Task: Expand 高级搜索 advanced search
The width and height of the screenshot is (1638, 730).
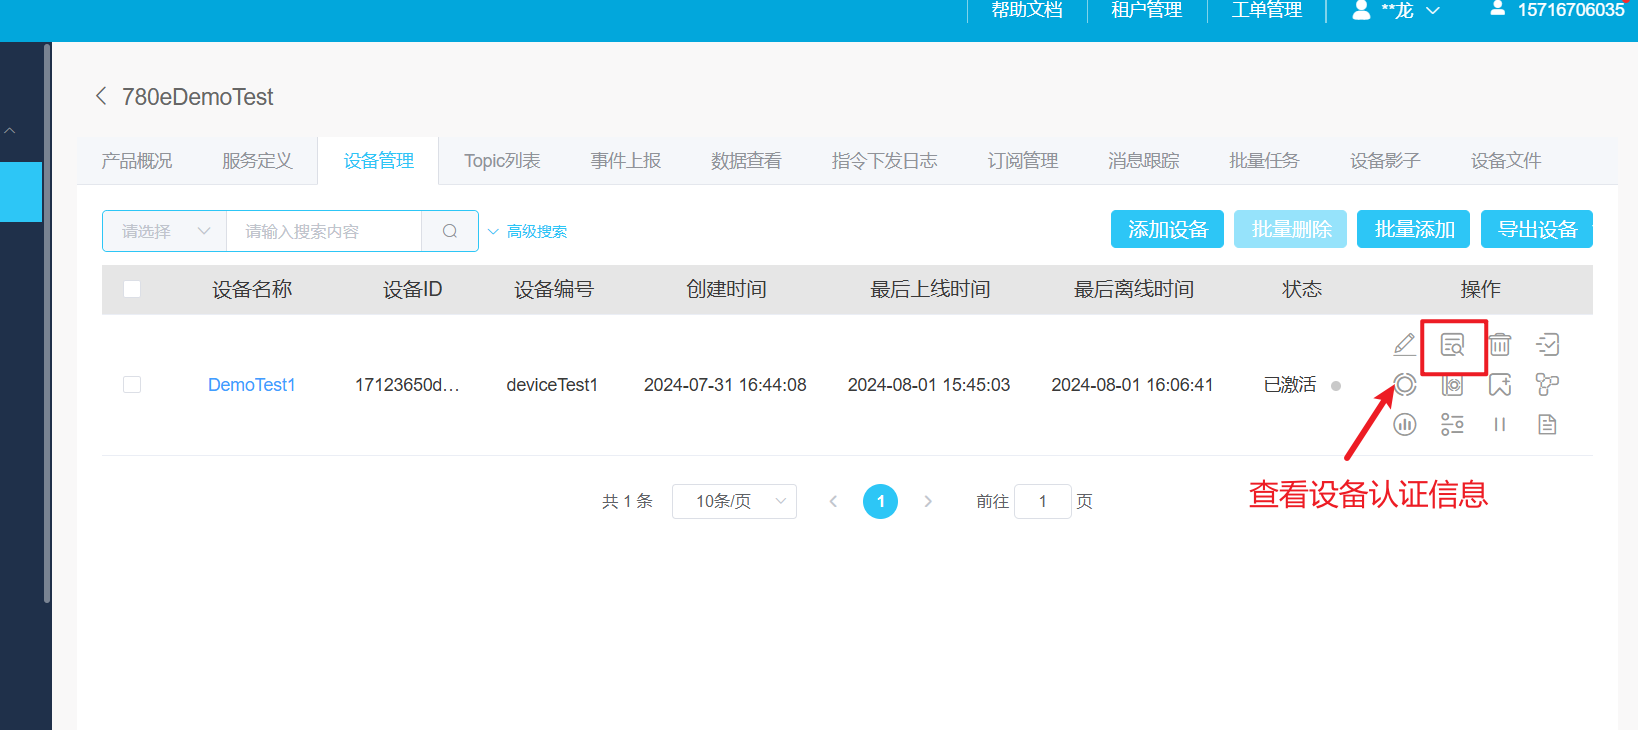Action: coord(528,231)
